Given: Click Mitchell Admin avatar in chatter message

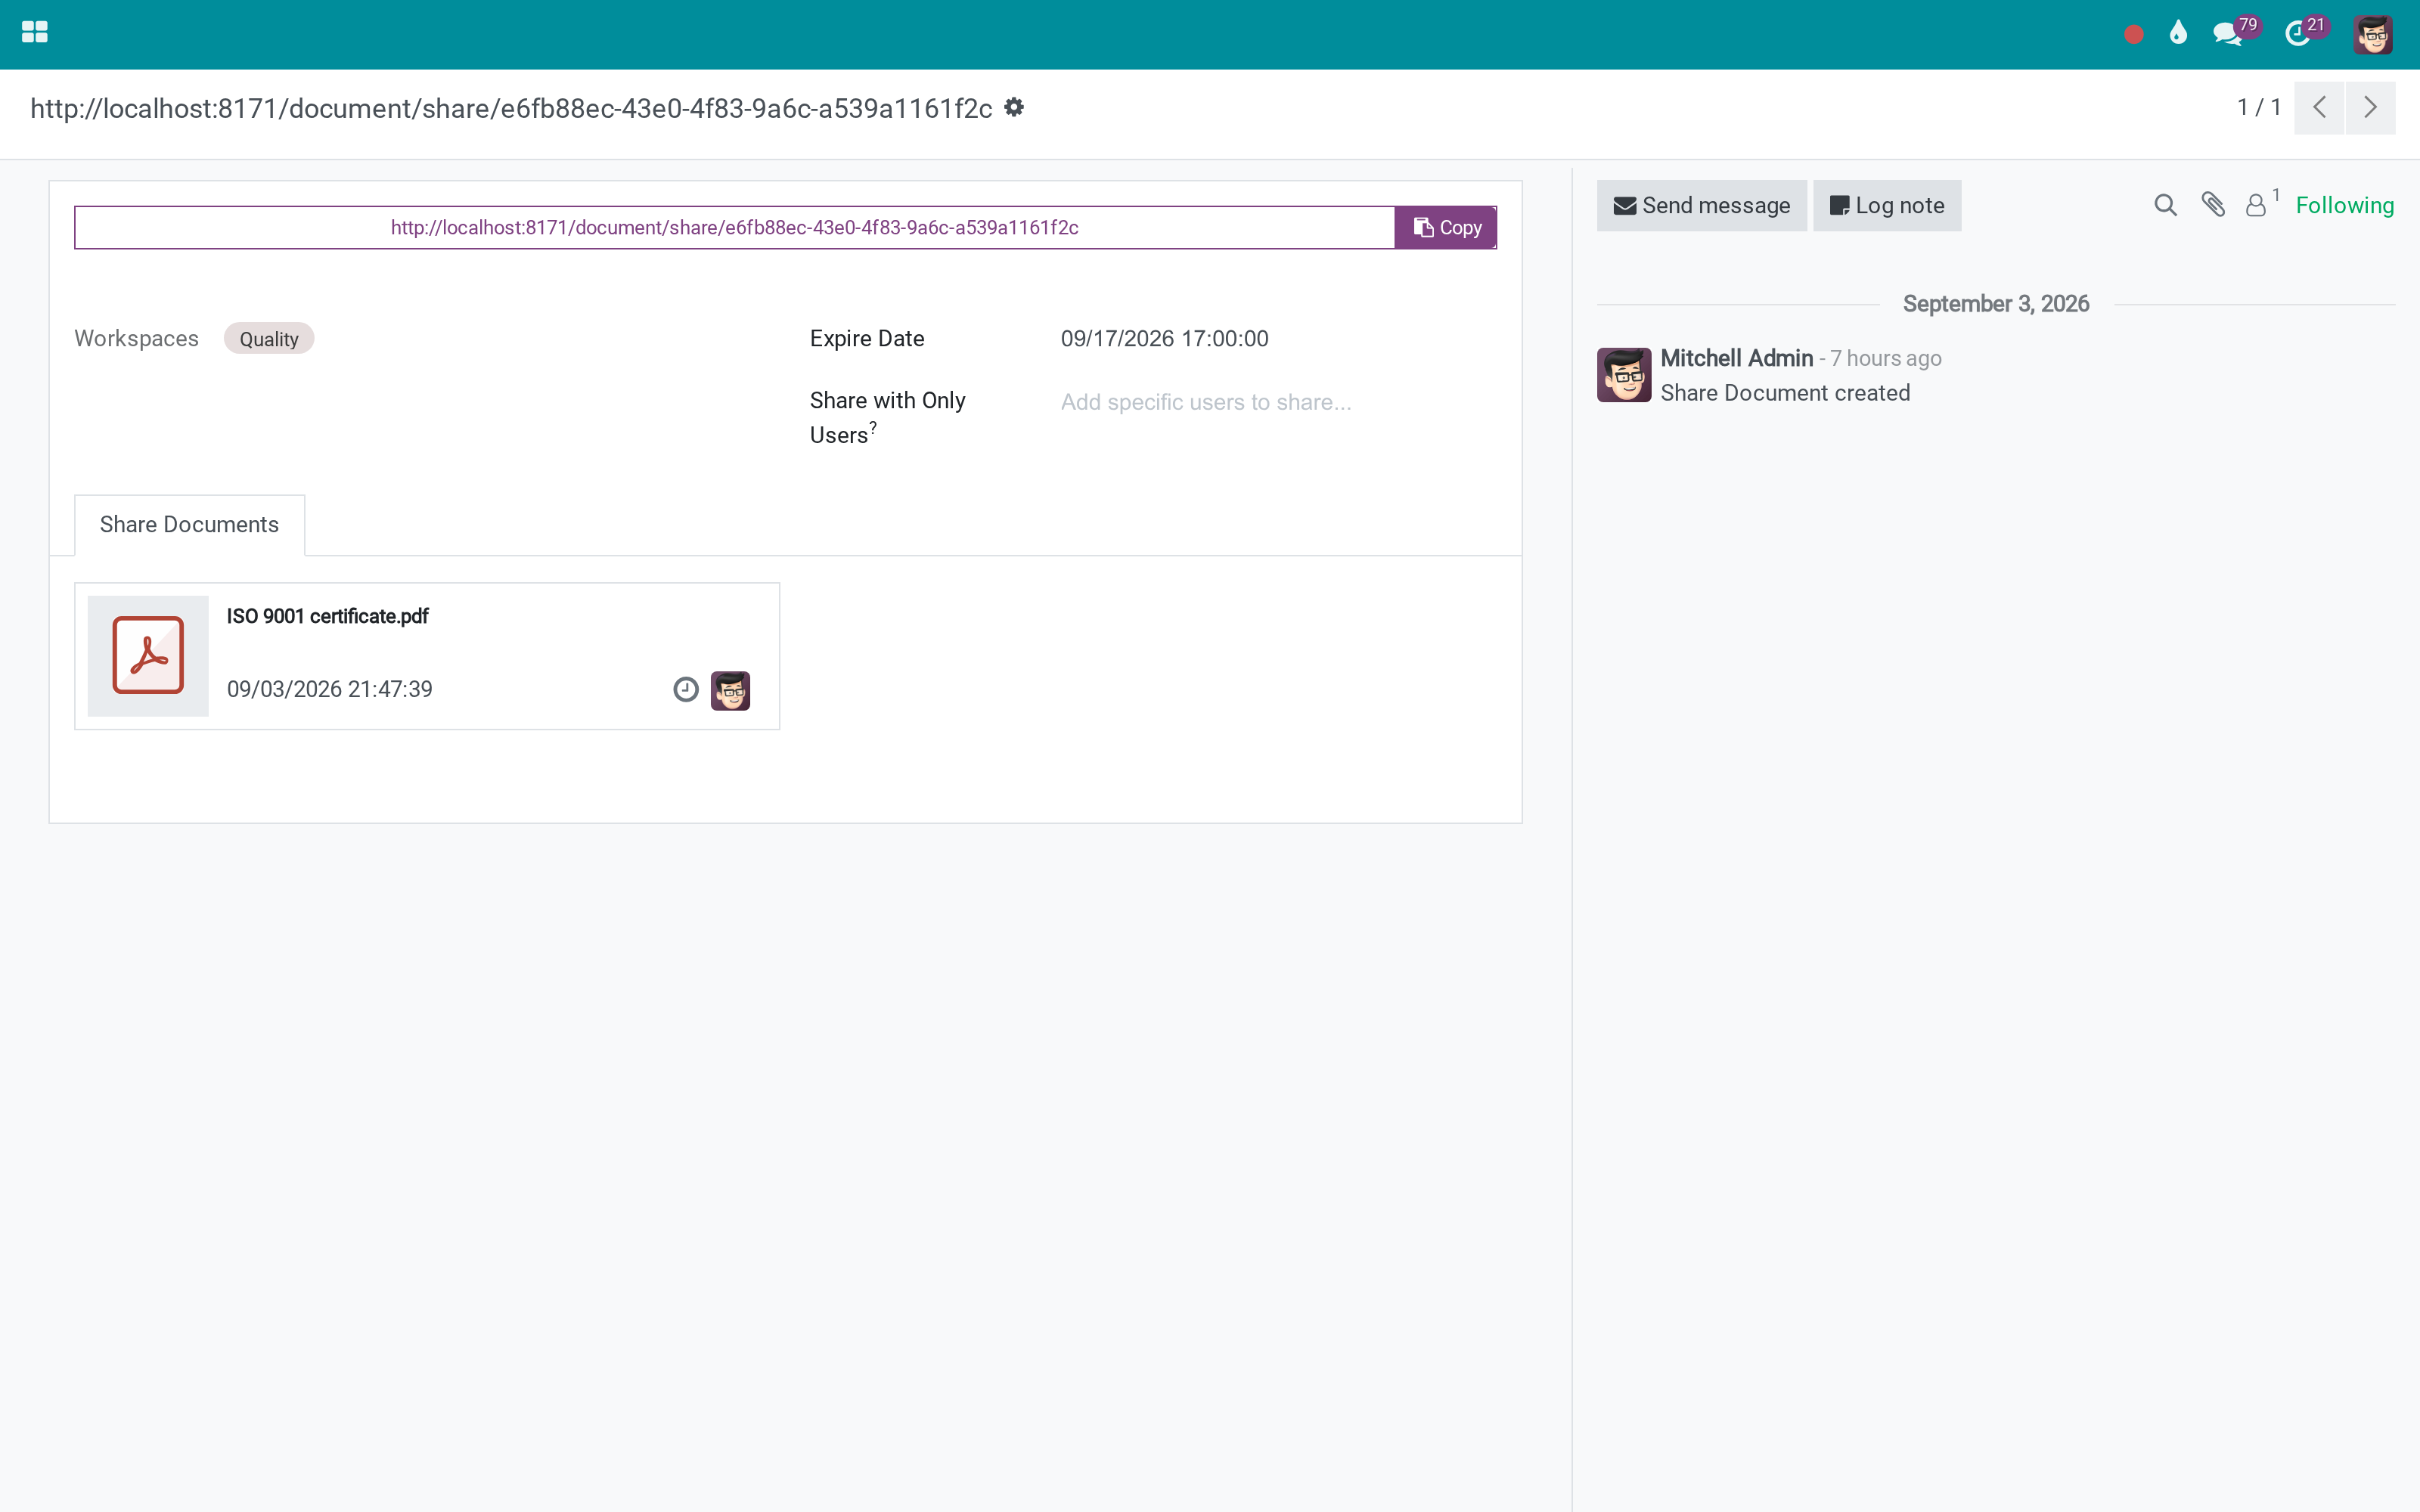Looking at the screenshot, I should [x=1624, y=375].
